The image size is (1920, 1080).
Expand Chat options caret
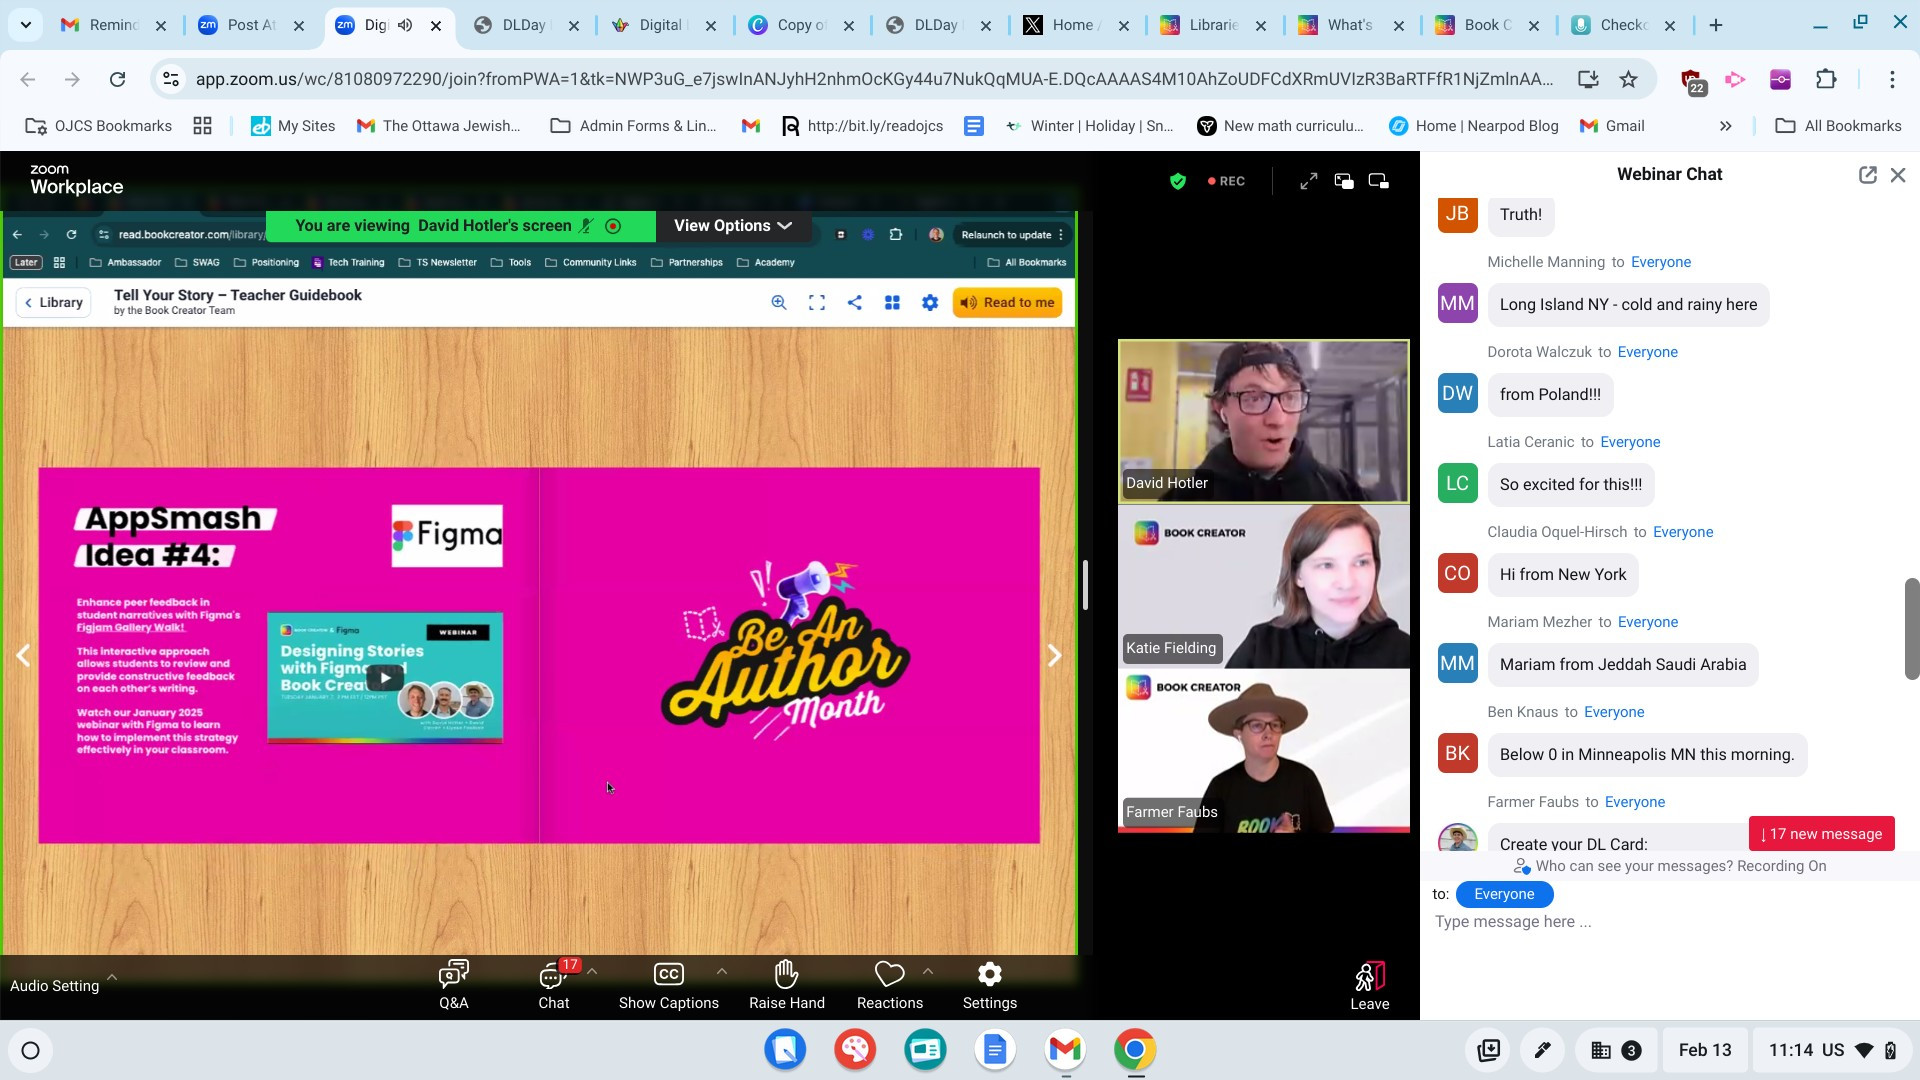click(592, 971)
